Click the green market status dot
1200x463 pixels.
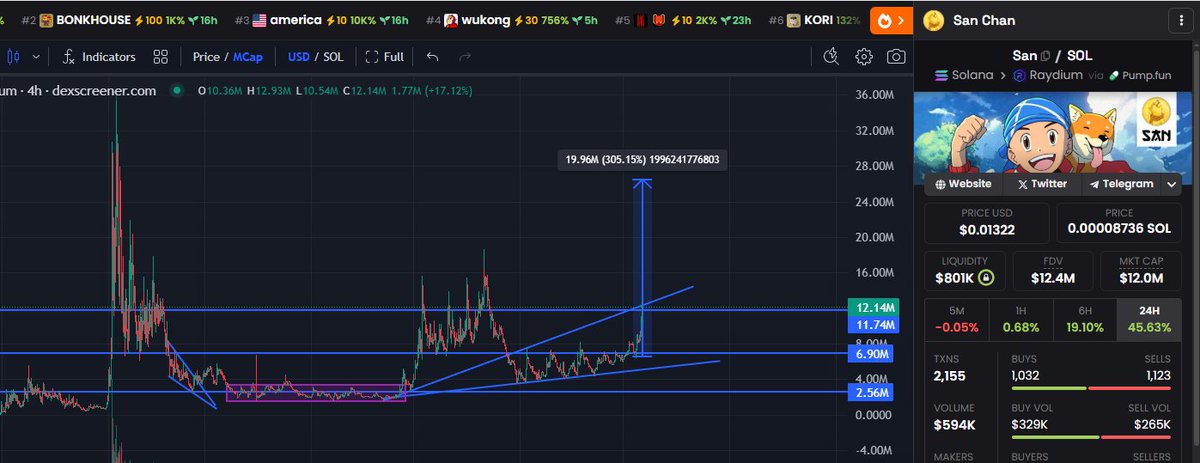pos(177,90)
